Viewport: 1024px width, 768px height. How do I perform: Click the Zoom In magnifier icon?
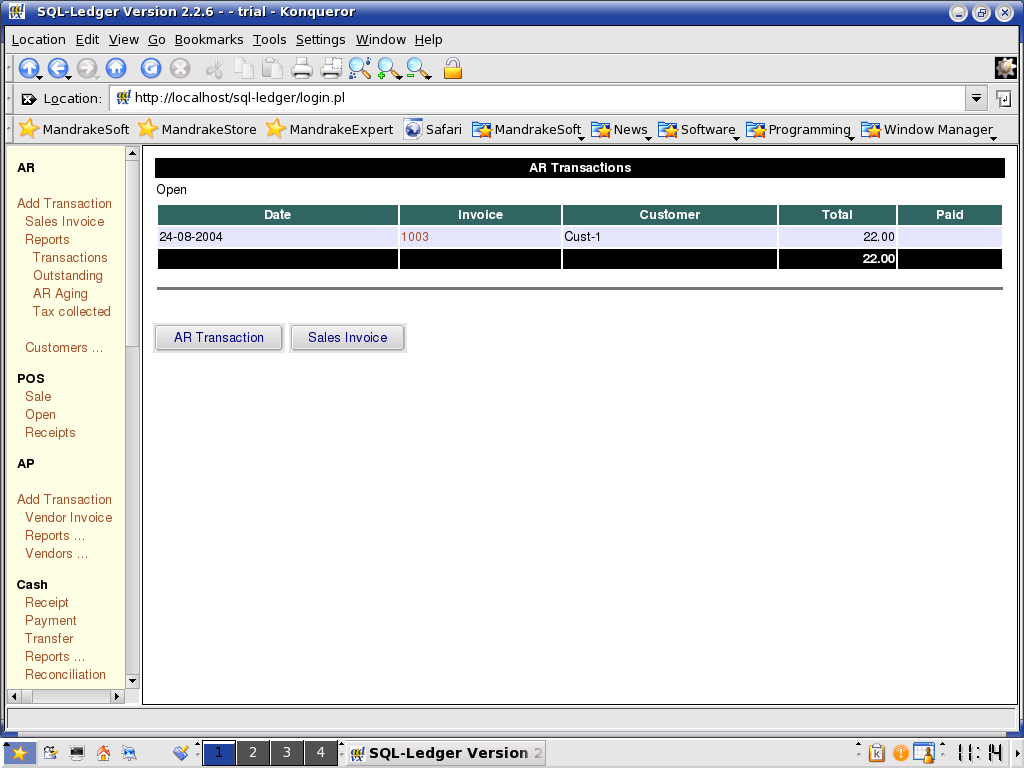[389, 68]
